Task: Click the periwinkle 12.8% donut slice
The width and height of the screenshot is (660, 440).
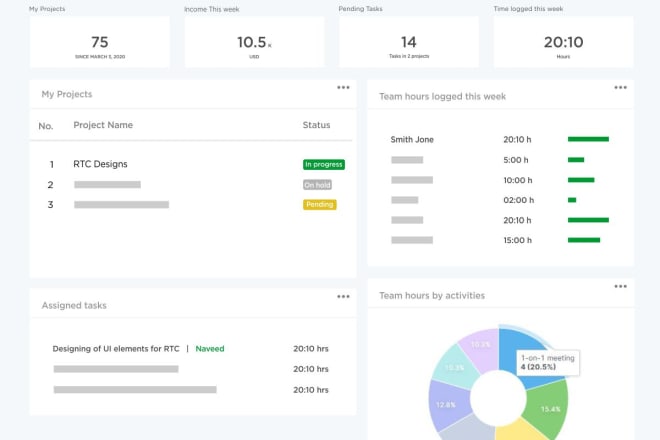Action: pos(447,404)
